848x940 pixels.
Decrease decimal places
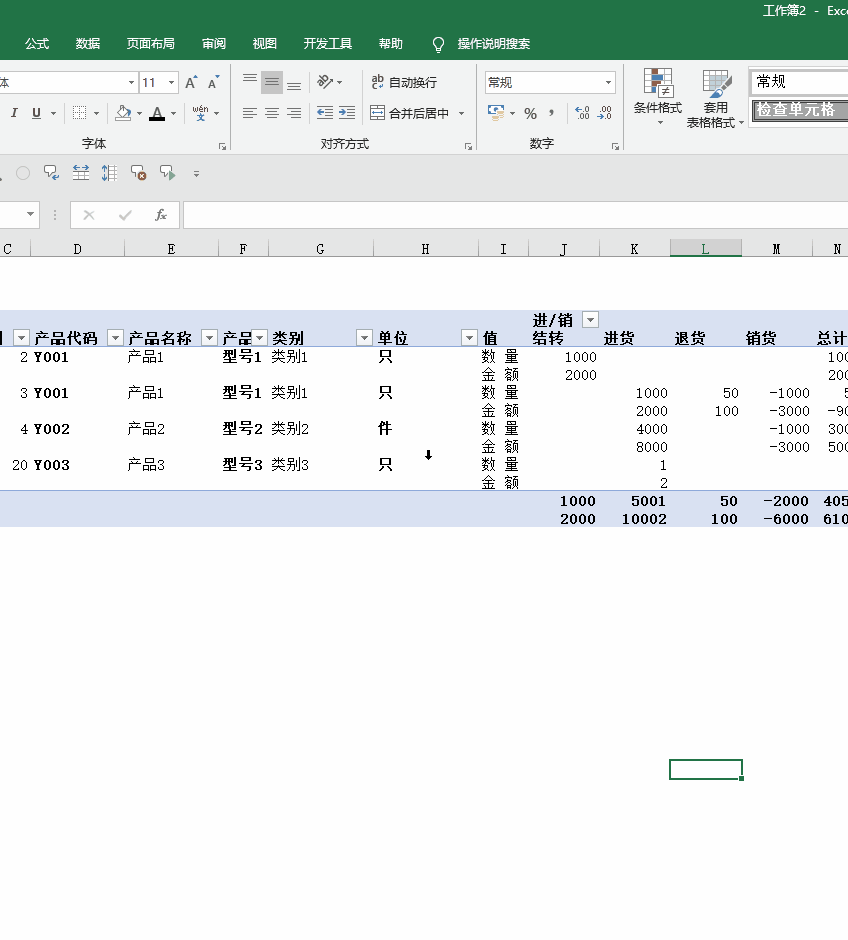point(605,113)
